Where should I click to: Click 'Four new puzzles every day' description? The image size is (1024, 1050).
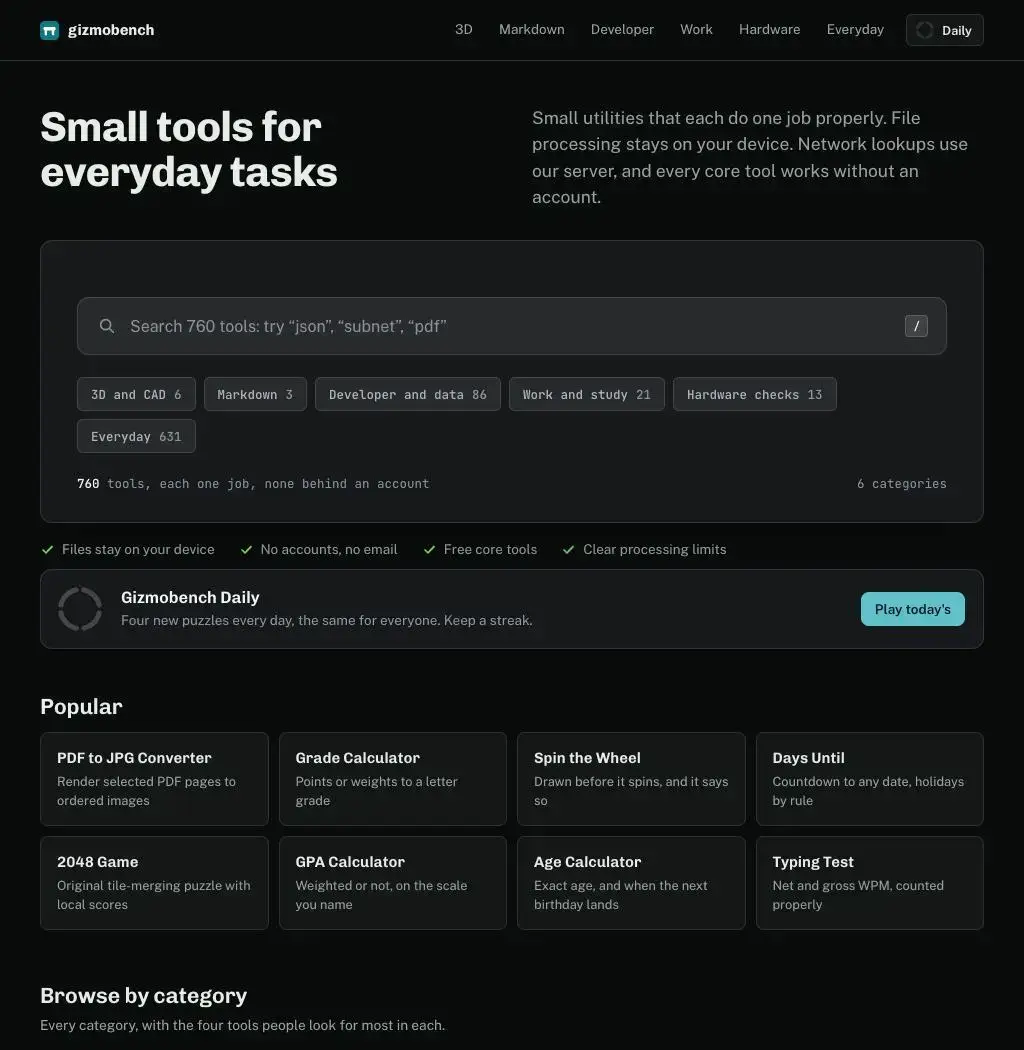(327, 621)
